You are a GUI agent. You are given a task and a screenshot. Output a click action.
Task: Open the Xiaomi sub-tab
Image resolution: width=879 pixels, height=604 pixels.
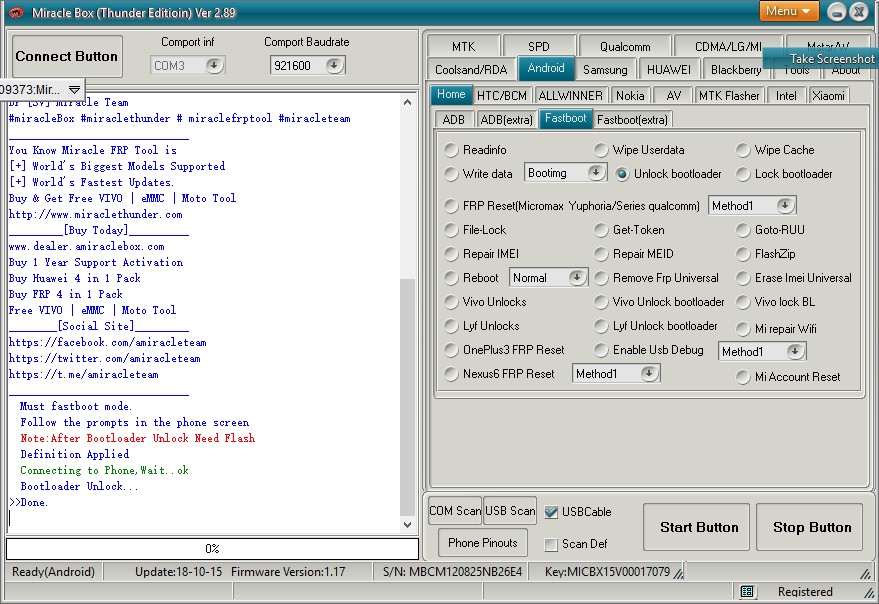(828, 96)
